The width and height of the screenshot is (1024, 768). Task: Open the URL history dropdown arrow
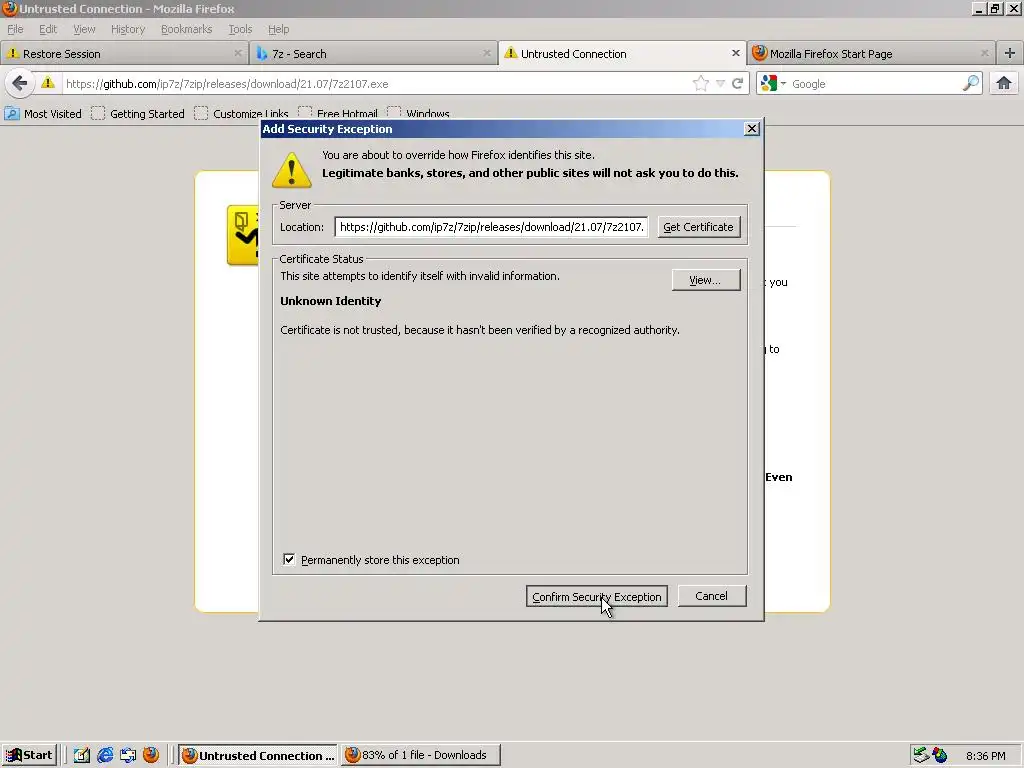pos(720,84)
